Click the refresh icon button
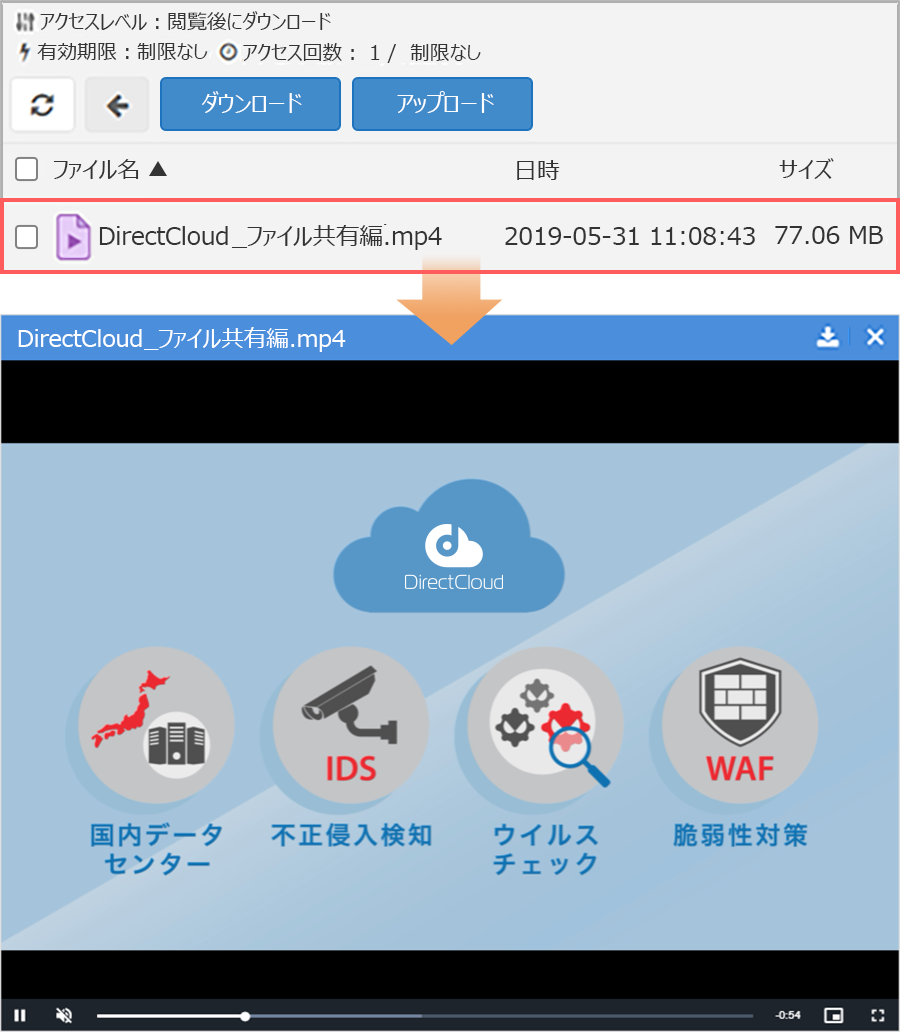900x1032 pixels. (x=42, y=105)
